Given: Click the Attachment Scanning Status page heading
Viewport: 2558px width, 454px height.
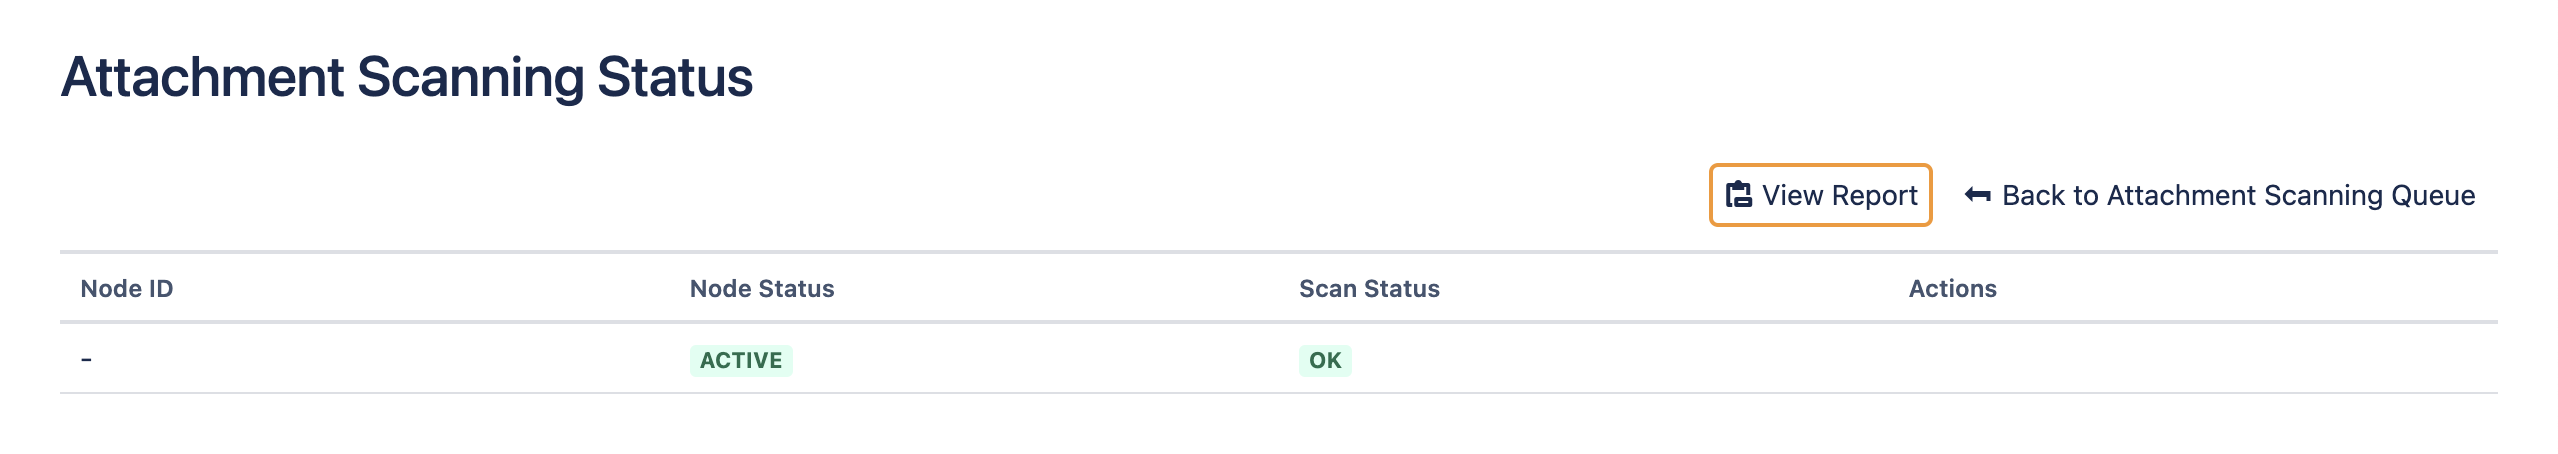Looking at the screenshot, I should [x=407, y=78].
